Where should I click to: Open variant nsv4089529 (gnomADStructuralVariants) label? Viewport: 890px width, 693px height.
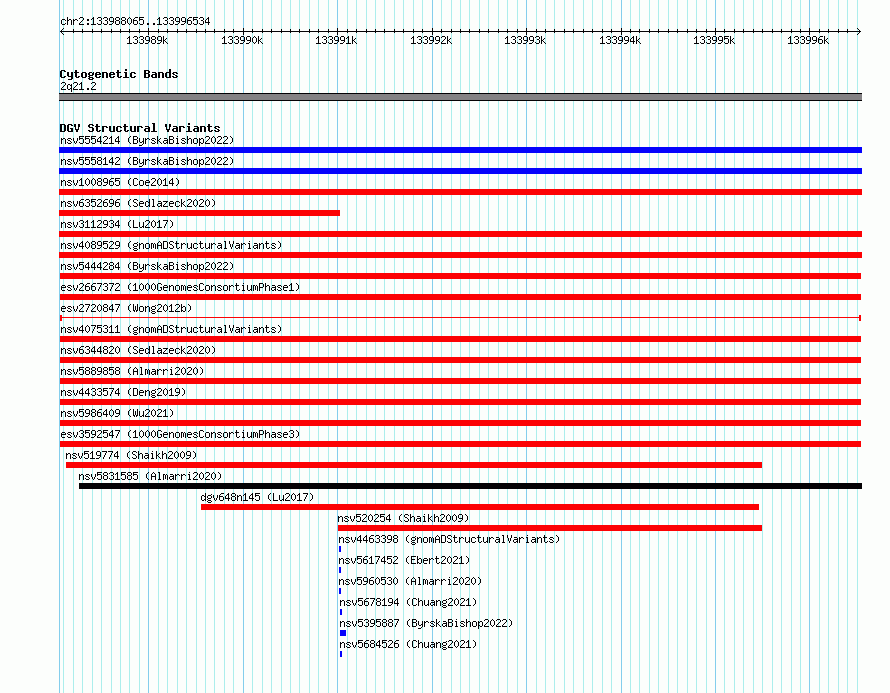tap(171, 245)
